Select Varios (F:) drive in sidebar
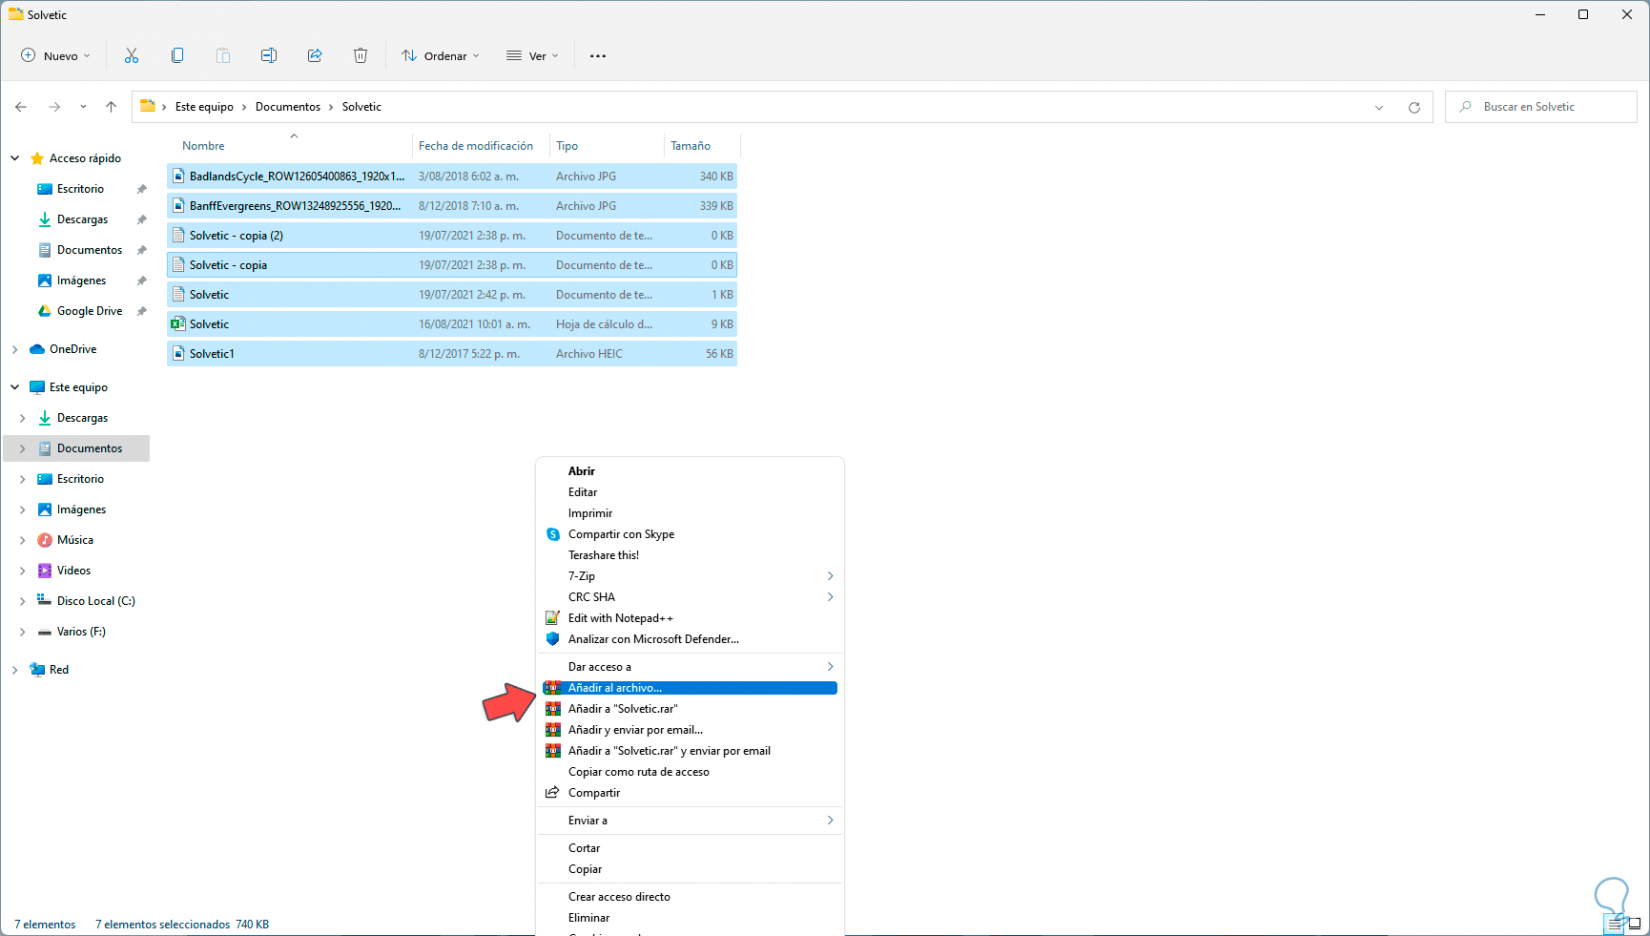The width and height of the screenshot is (1650, 936). (81, 632)
